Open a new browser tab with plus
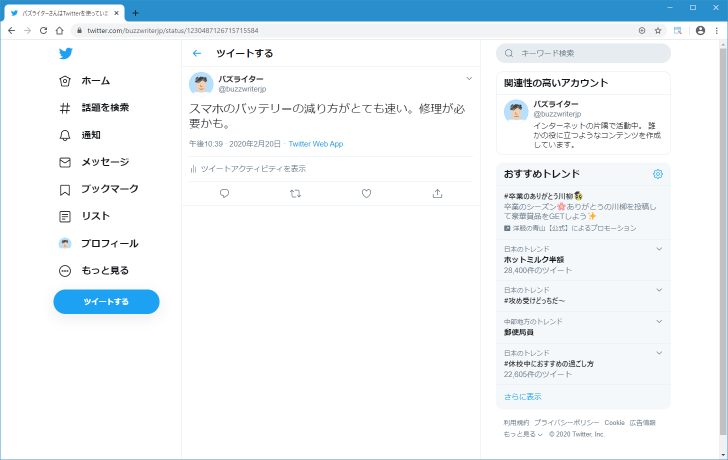Image resolution: width=728 pixels, height=460 pixels. pyautogui.click(x=135, y=13)
